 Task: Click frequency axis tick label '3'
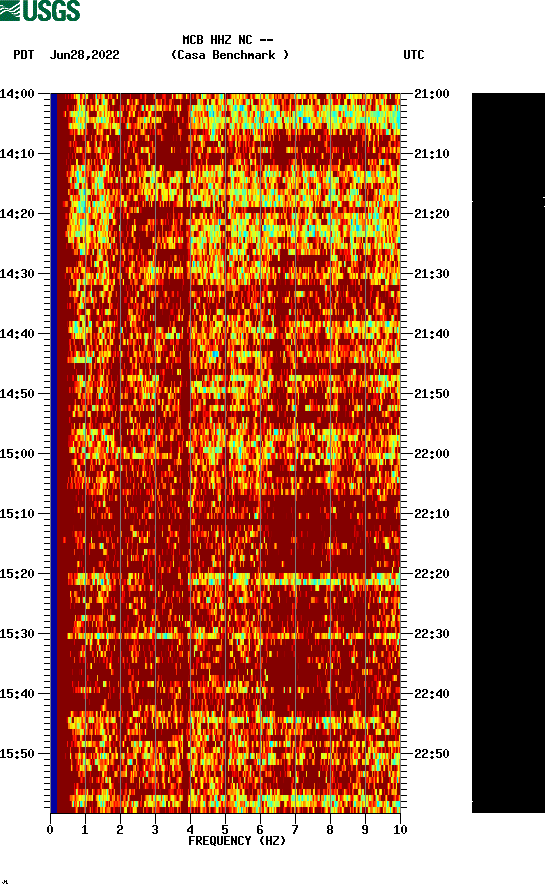tap(155, 830)
